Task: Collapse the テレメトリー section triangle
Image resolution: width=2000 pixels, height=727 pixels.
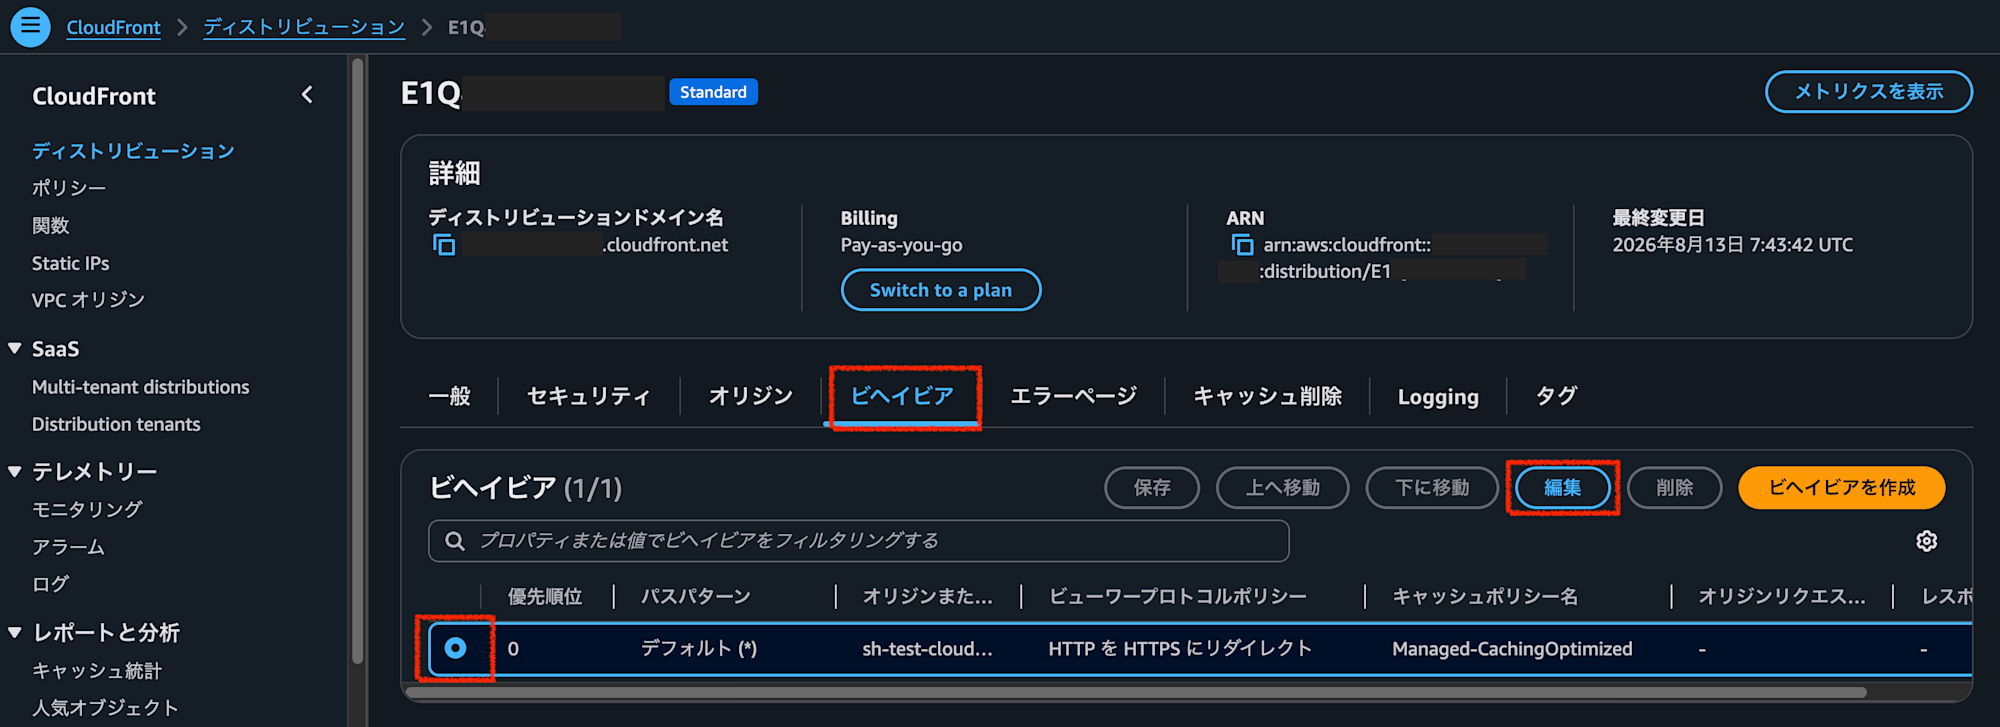Action: [15, 471]
